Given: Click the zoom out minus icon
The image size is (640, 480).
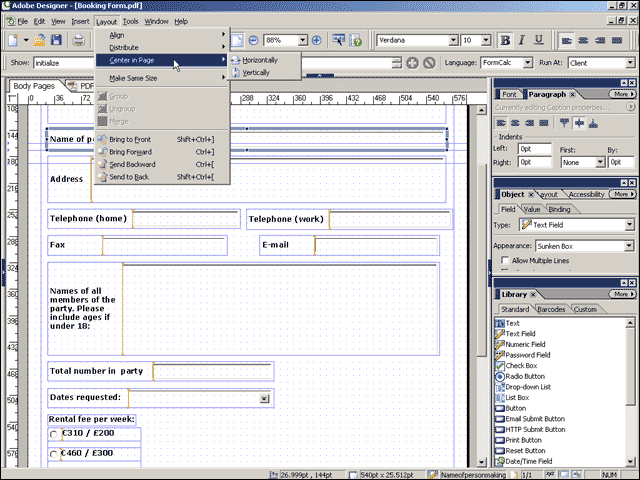Looking at the screenshot, I should (253, 40).
